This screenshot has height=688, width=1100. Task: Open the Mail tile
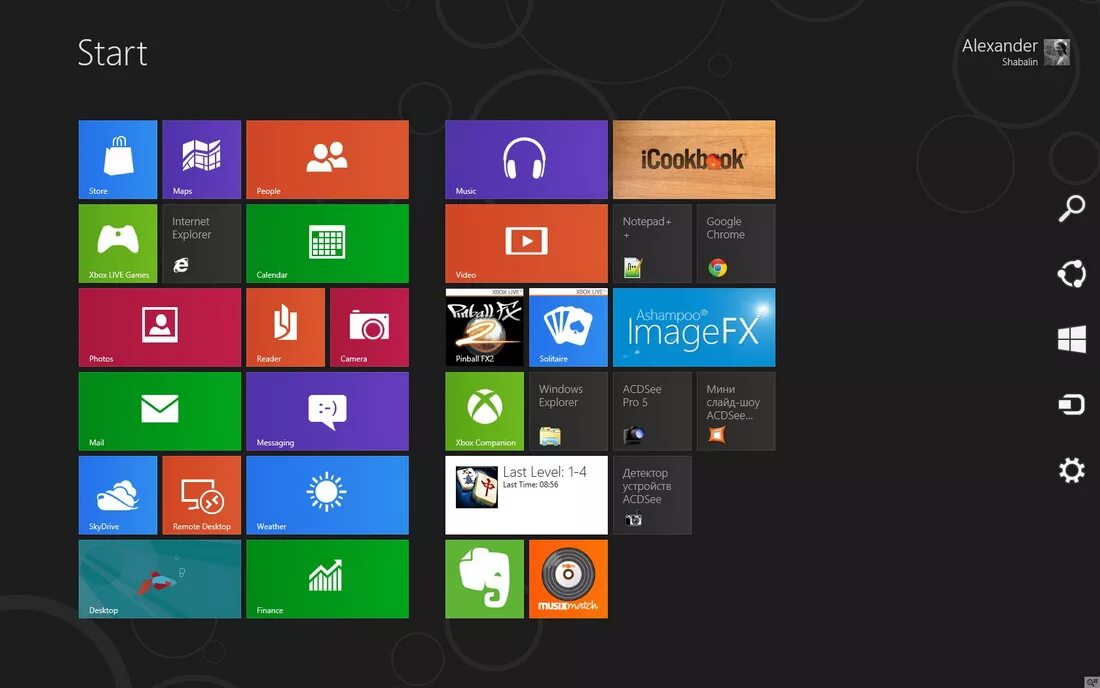point(160,411)
